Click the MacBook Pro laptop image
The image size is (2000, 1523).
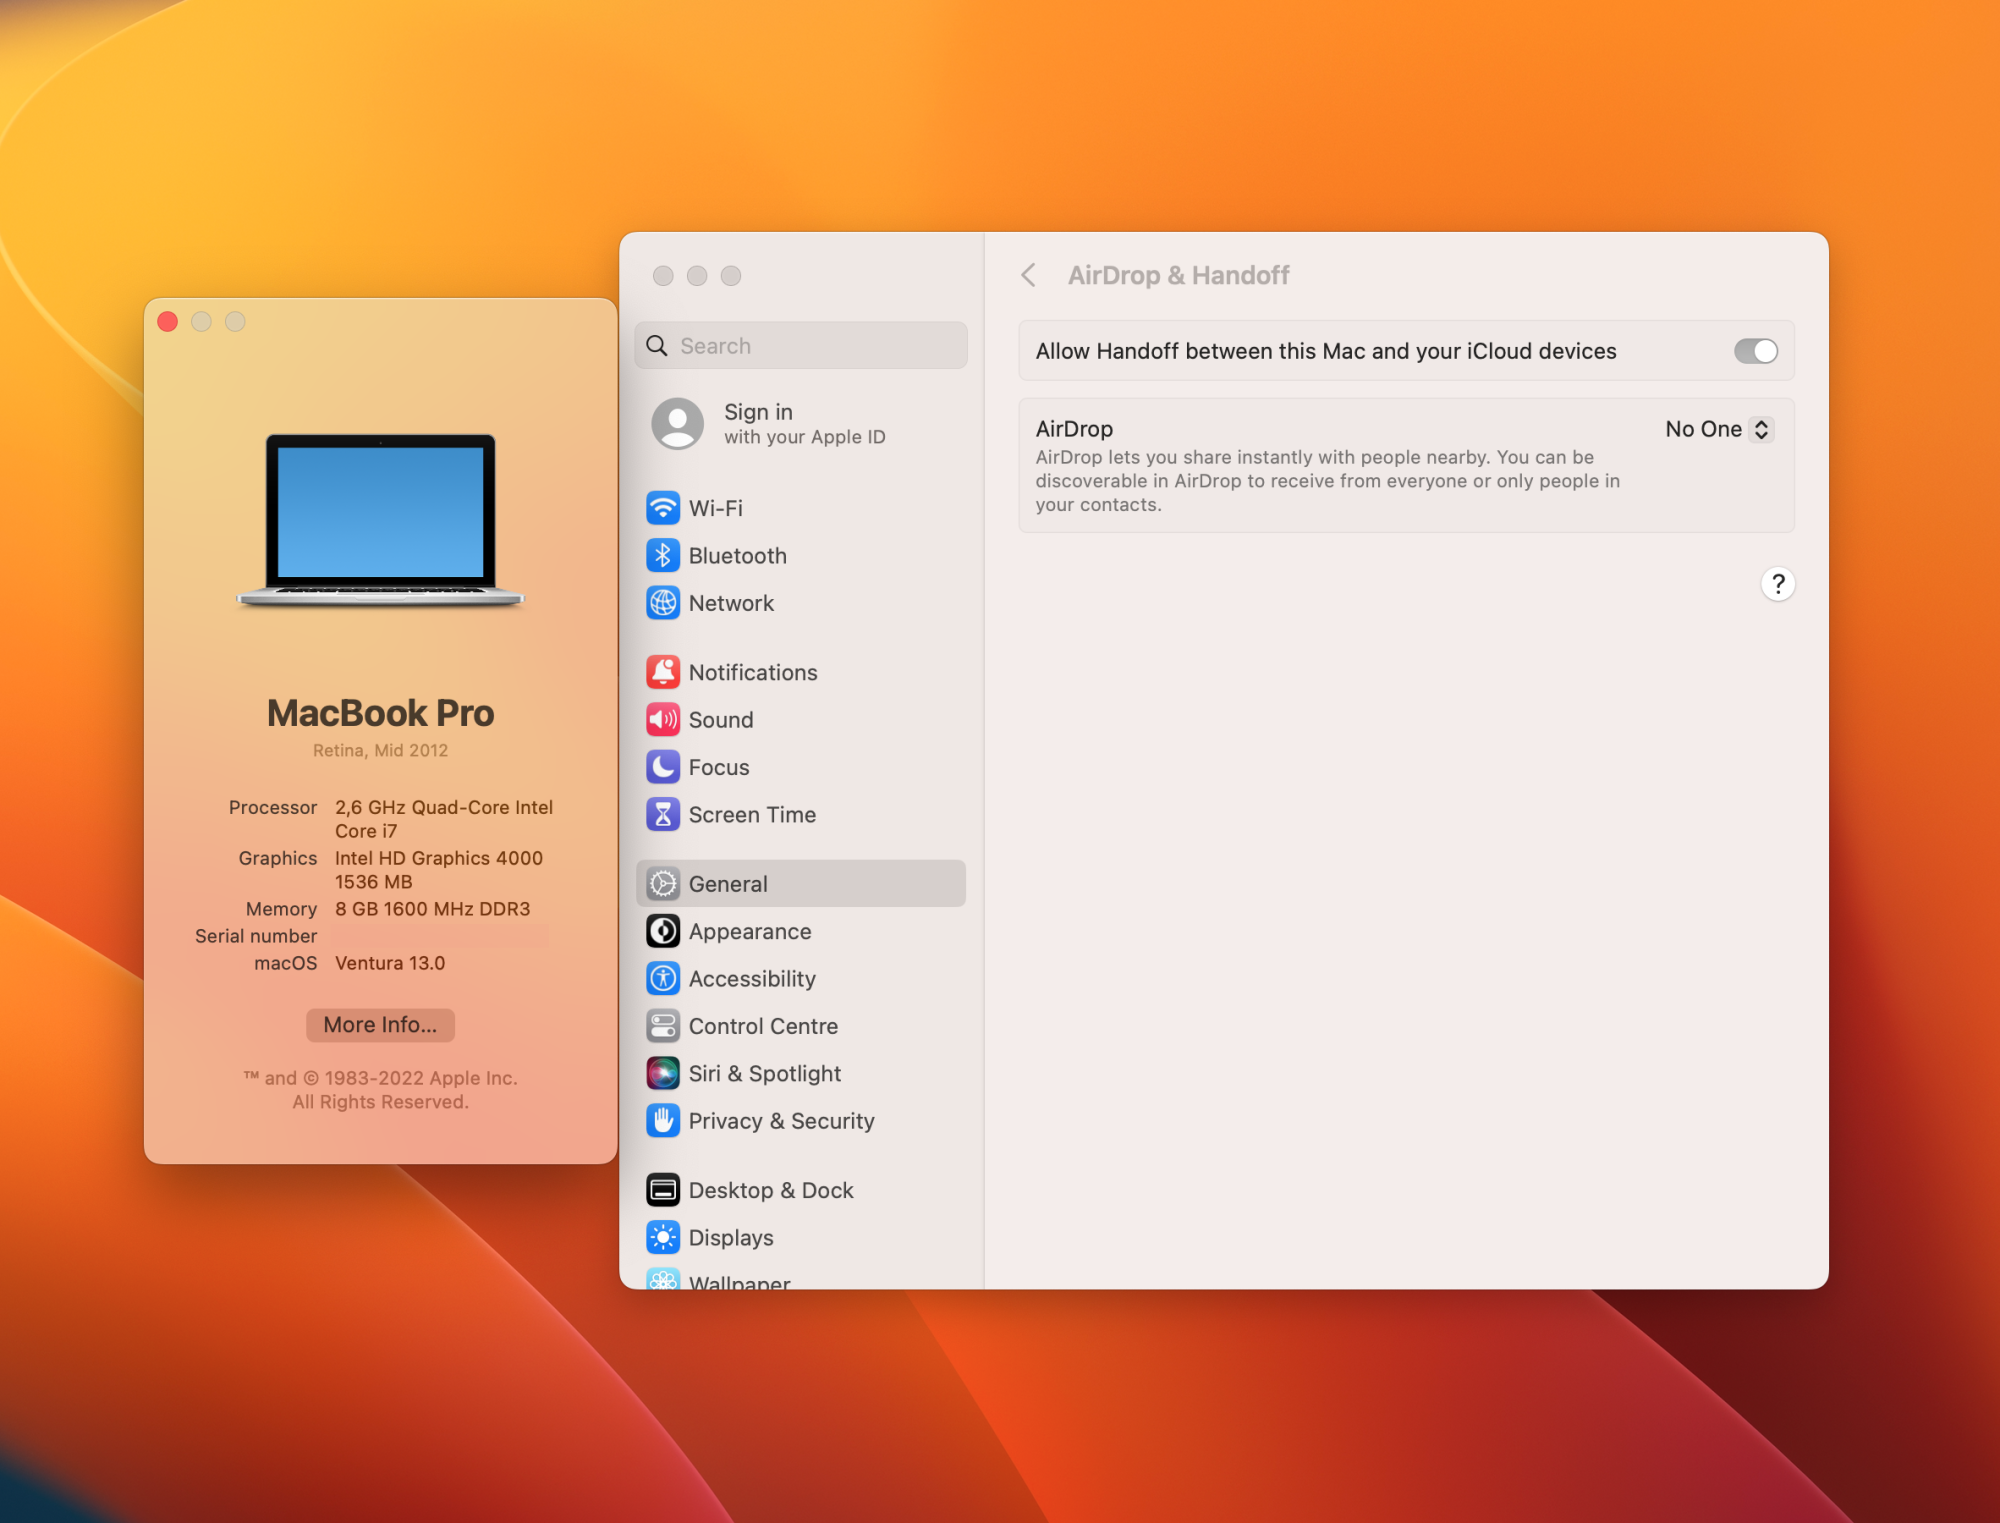coord(380,521)
